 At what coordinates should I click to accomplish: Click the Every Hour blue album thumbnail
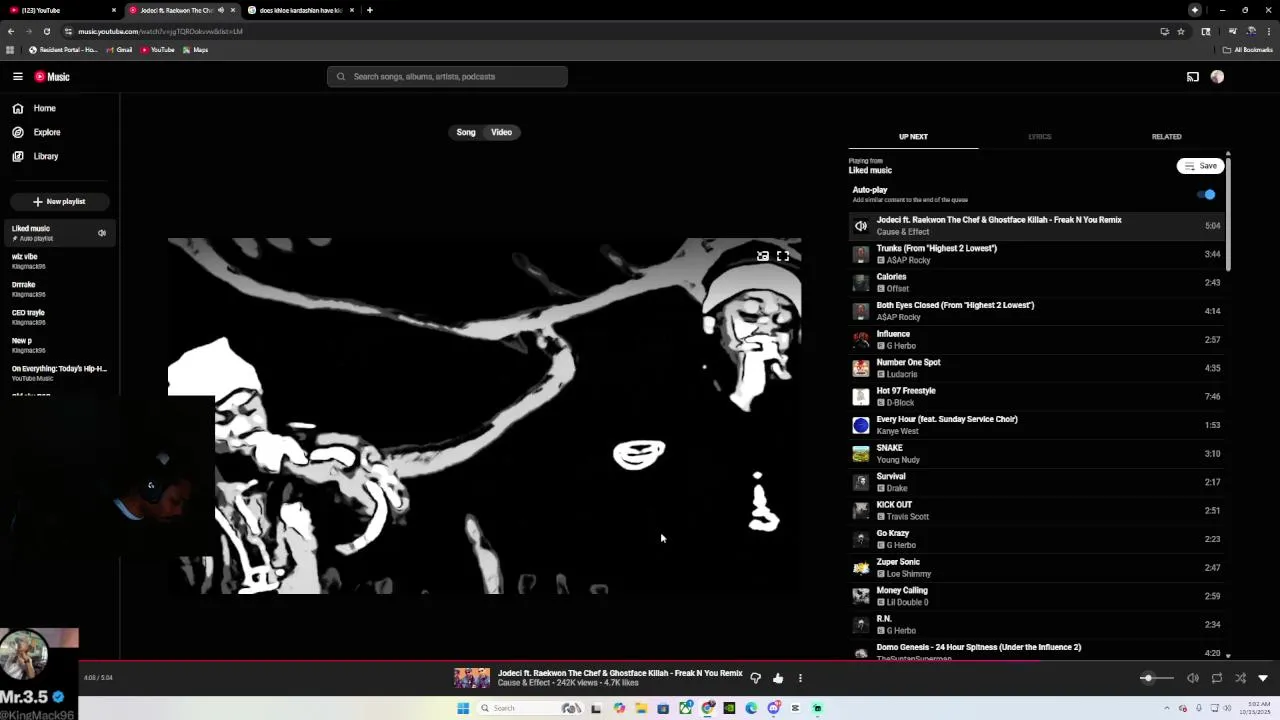[x=861, y=425]
